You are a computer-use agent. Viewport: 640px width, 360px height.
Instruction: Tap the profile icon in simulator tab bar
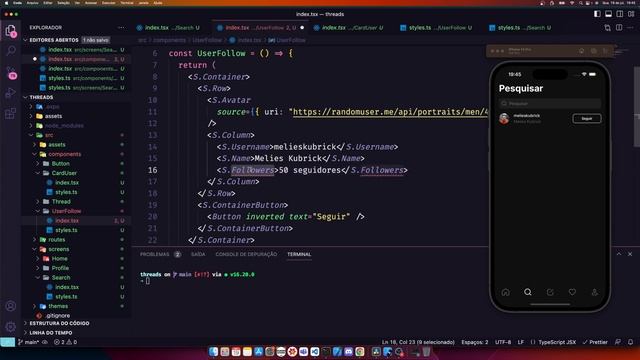coord(594,292)
